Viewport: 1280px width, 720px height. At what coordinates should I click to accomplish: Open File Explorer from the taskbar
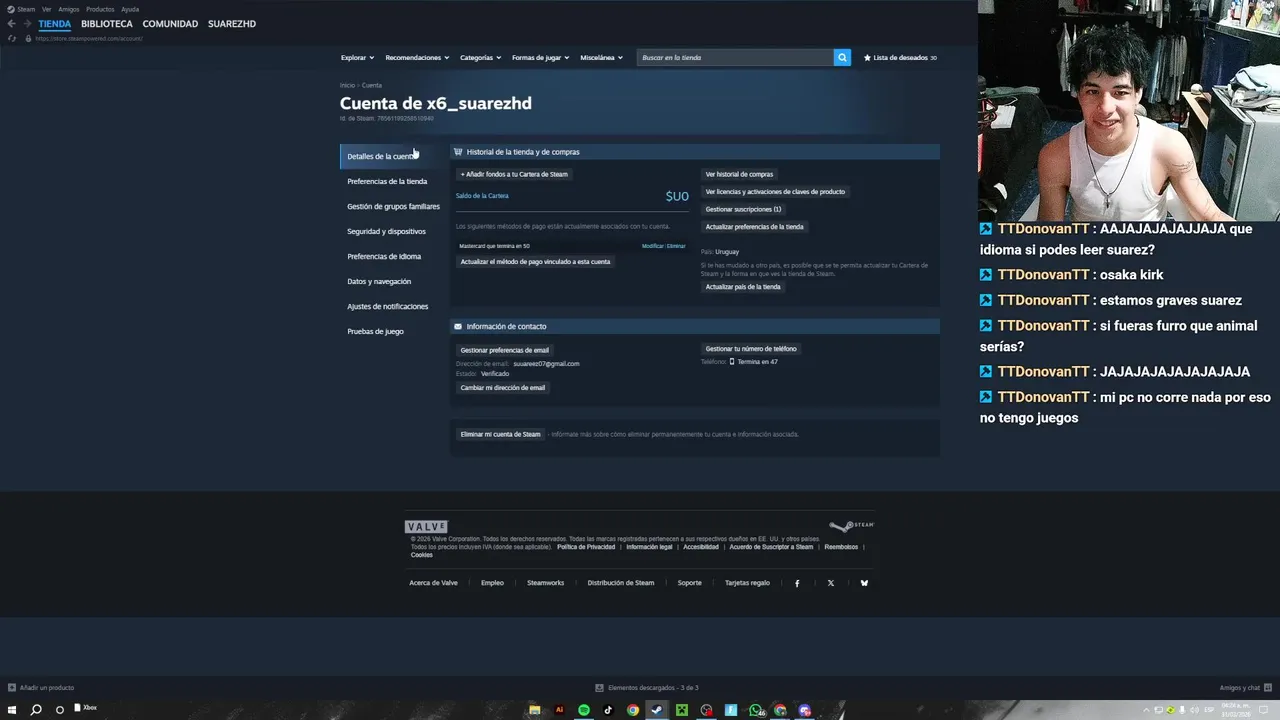pyautogui.click(x=535, y=710)
